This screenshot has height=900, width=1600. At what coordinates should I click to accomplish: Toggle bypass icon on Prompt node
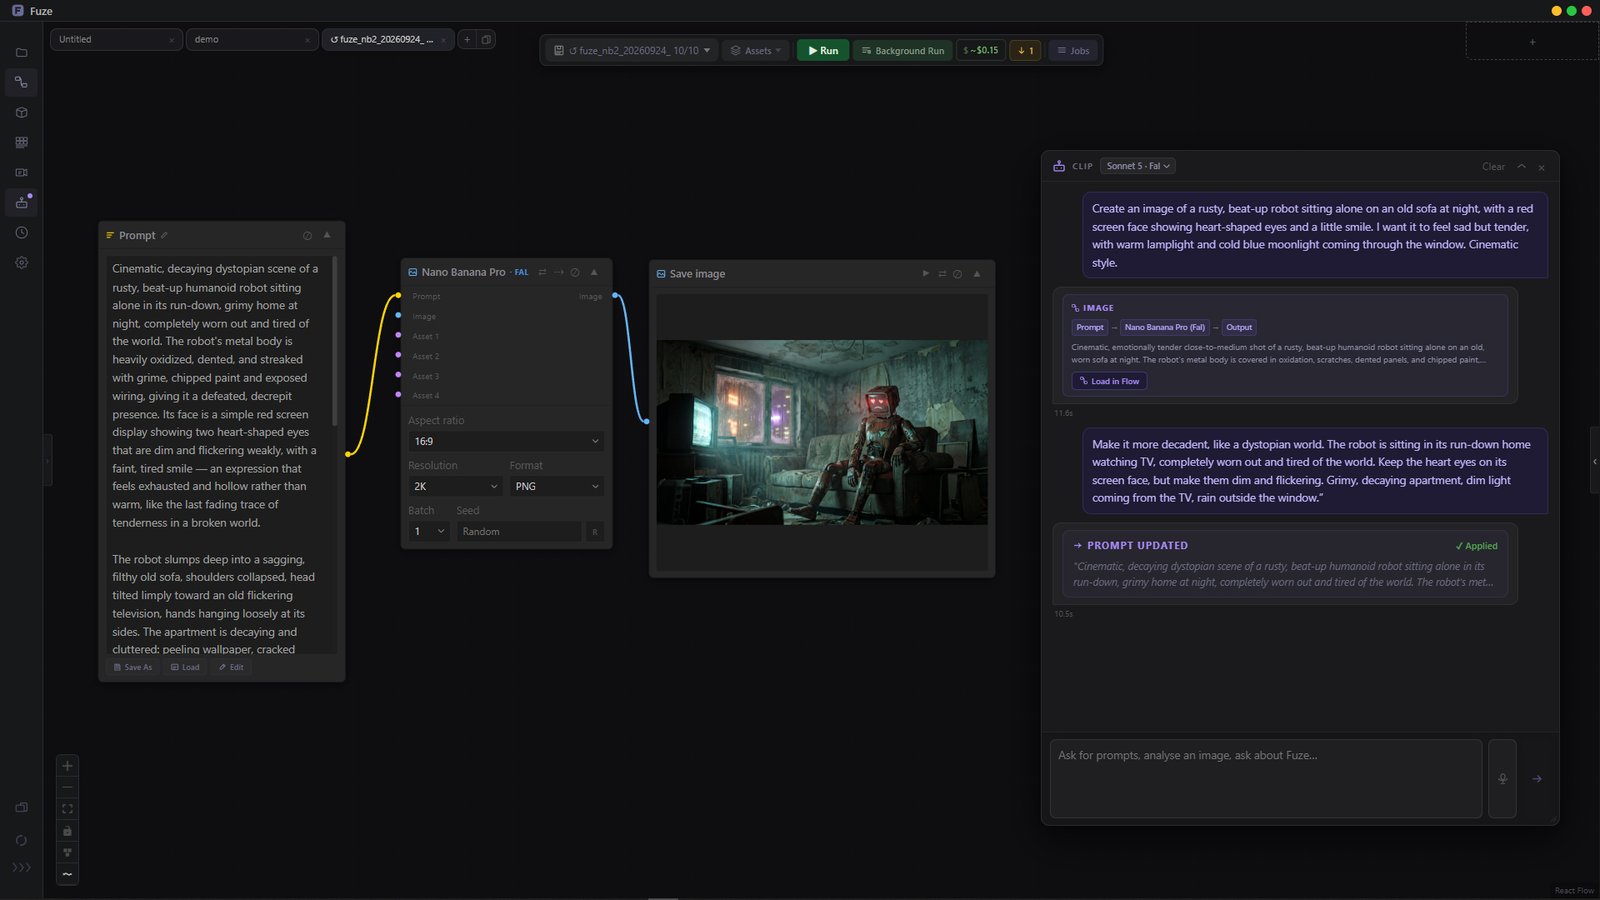(307, 235)
